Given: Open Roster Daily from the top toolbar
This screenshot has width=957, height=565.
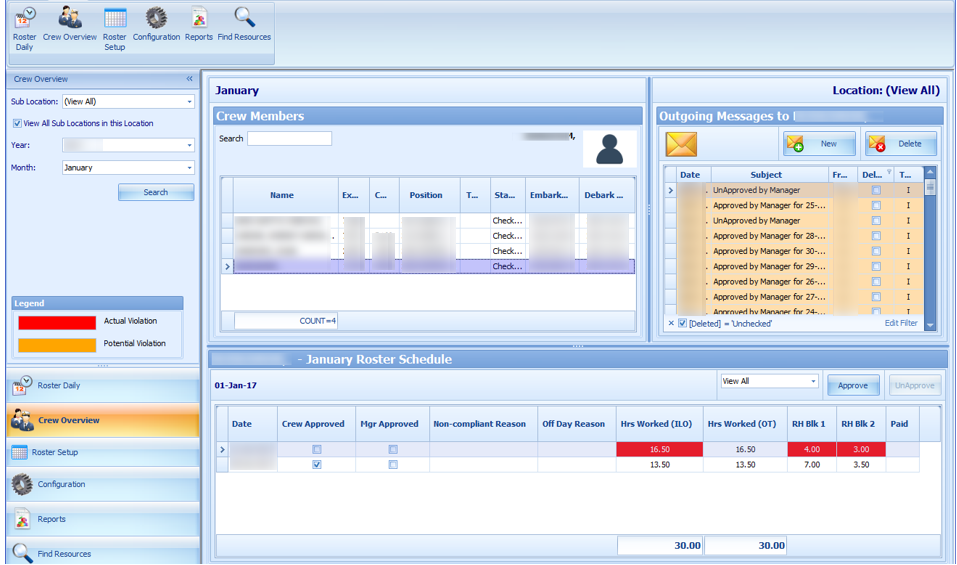Looking at the screenshot, I should click(24, 27).
